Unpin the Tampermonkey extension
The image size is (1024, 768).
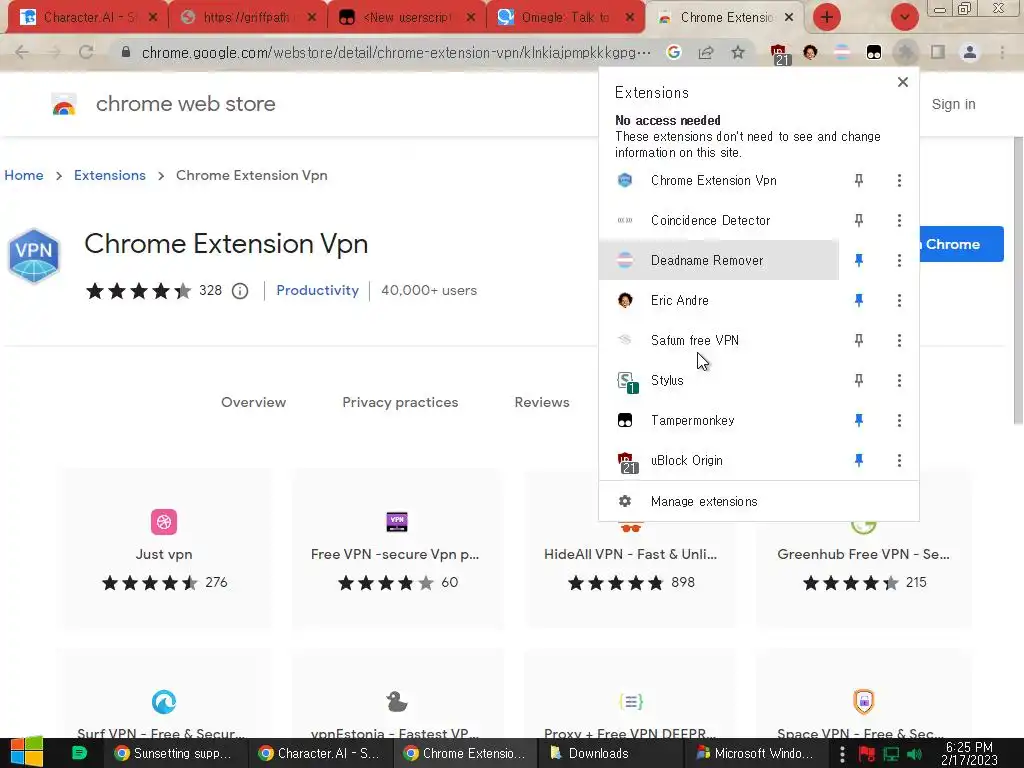click(859, 421)
